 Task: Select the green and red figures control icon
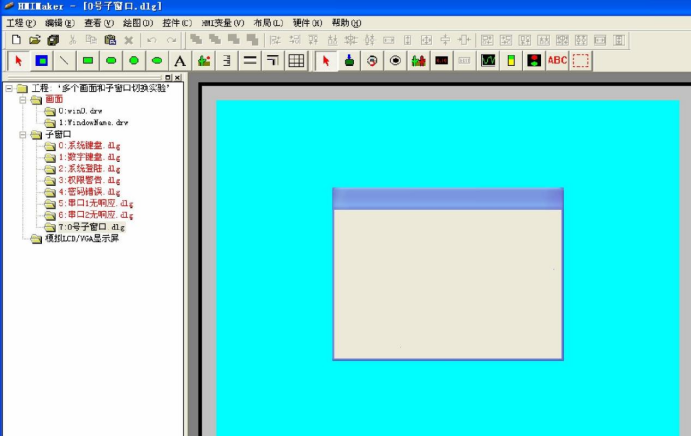[x=418, y=60]
